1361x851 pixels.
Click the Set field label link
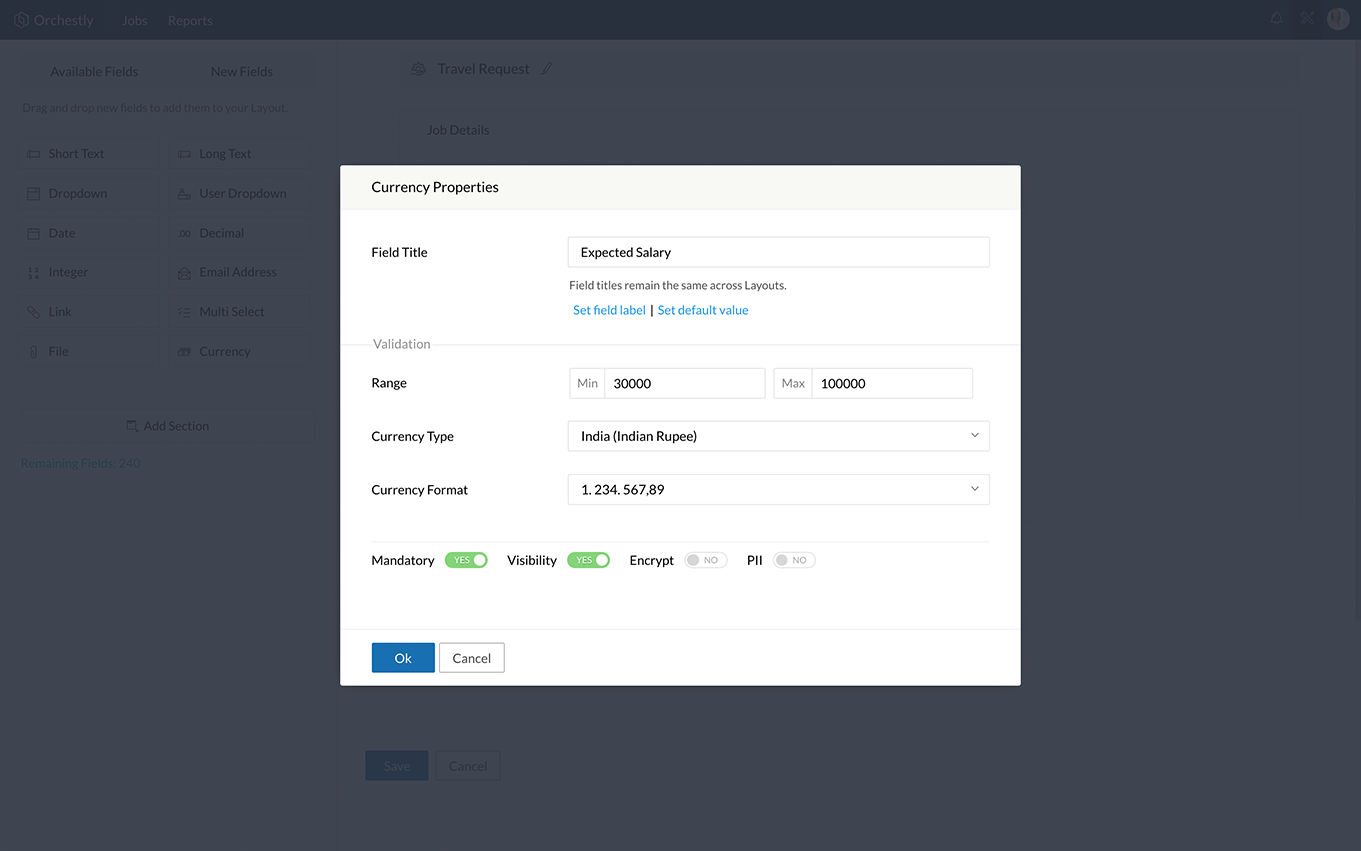(609, 310)
